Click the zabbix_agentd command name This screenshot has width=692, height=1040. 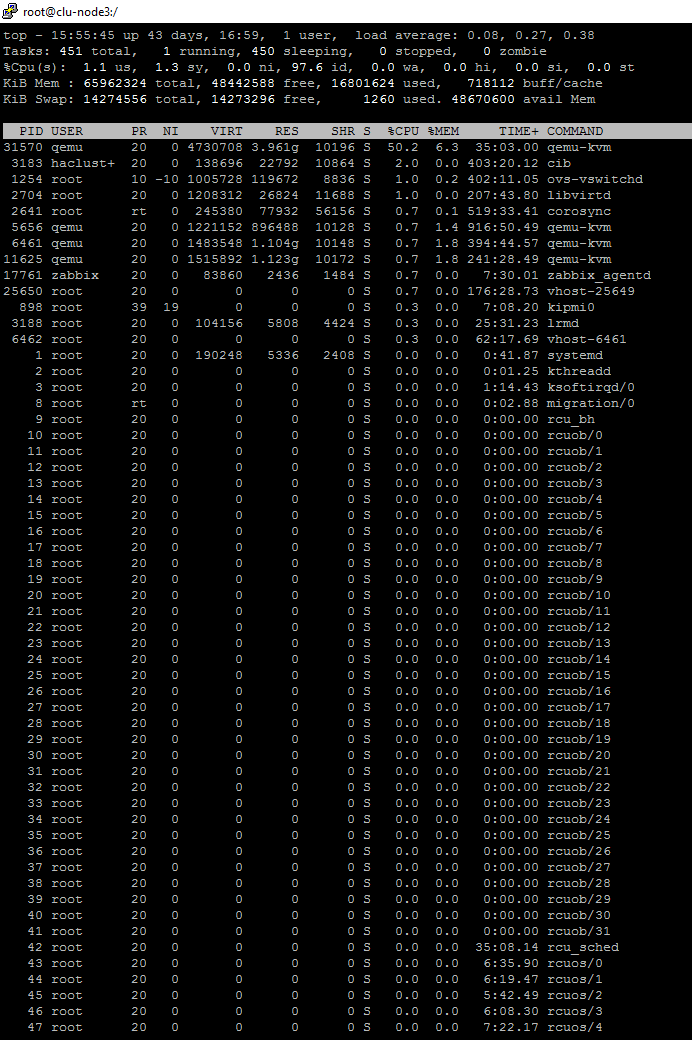[x=598, y=275]
